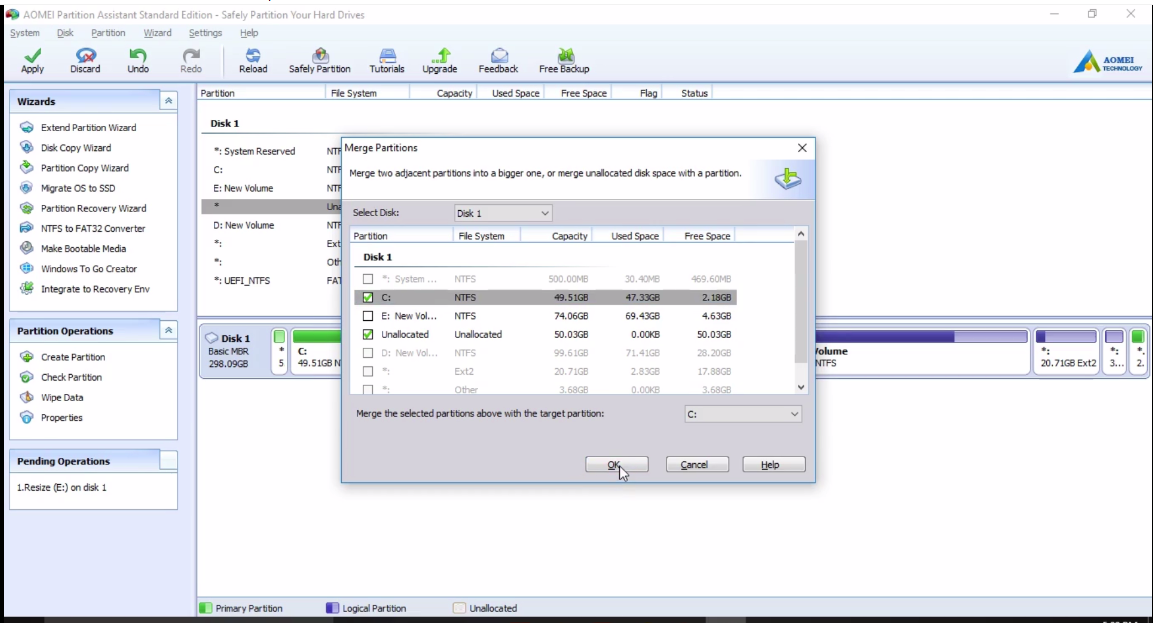Collapse the Wizards panel
1153x623 pixels.
point(168,101)
